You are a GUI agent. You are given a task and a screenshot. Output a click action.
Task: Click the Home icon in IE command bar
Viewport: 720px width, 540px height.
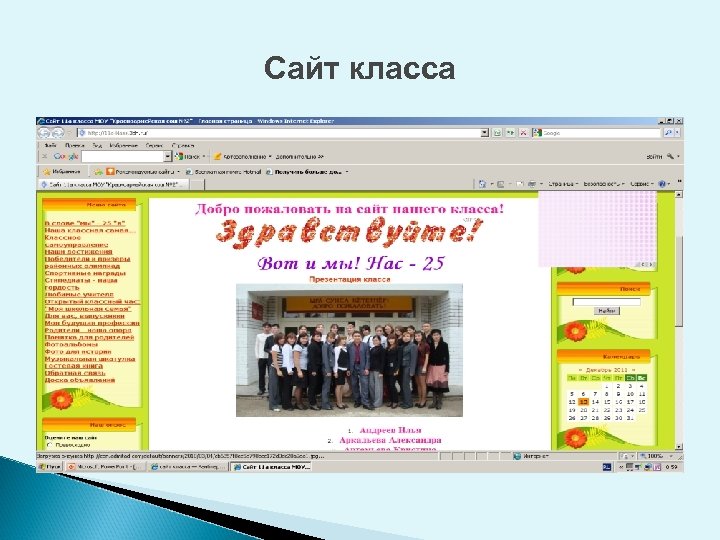coord(482,184)
